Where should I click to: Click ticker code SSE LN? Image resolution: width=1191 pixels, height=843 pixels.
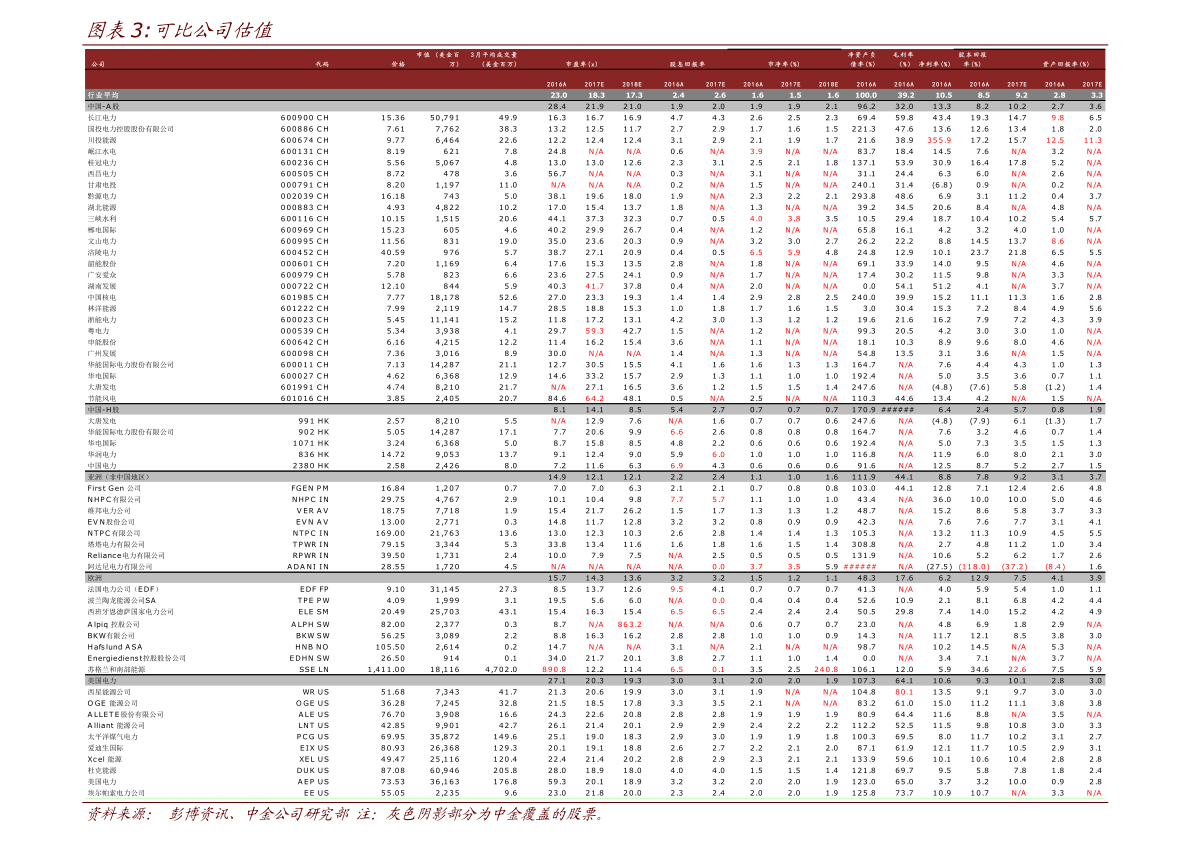pos(314,670)
